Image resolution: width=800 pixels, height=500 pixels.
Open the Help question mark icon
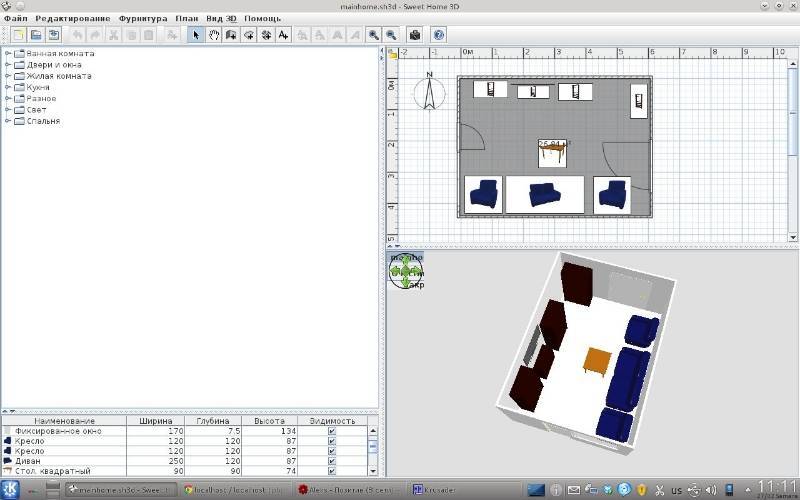click(438, 35)
